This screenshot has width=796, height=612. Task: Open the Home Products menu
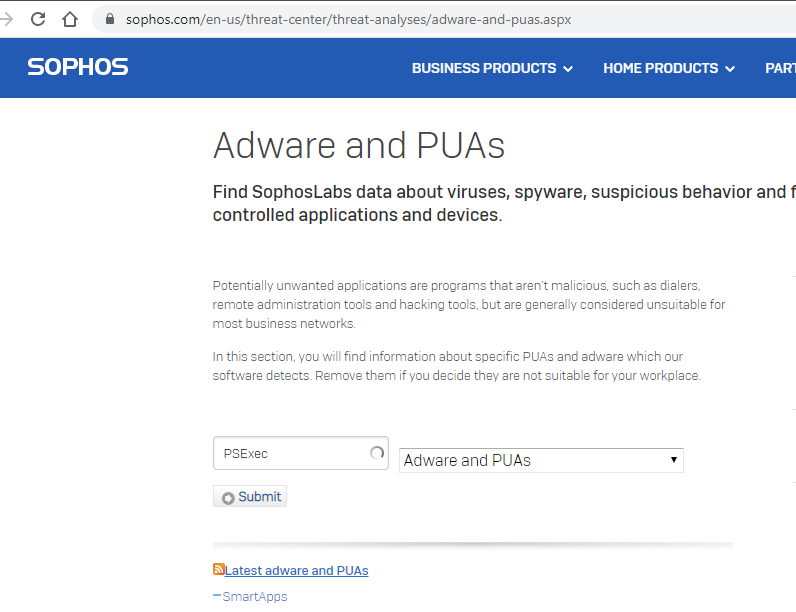(x=669, y=68)
